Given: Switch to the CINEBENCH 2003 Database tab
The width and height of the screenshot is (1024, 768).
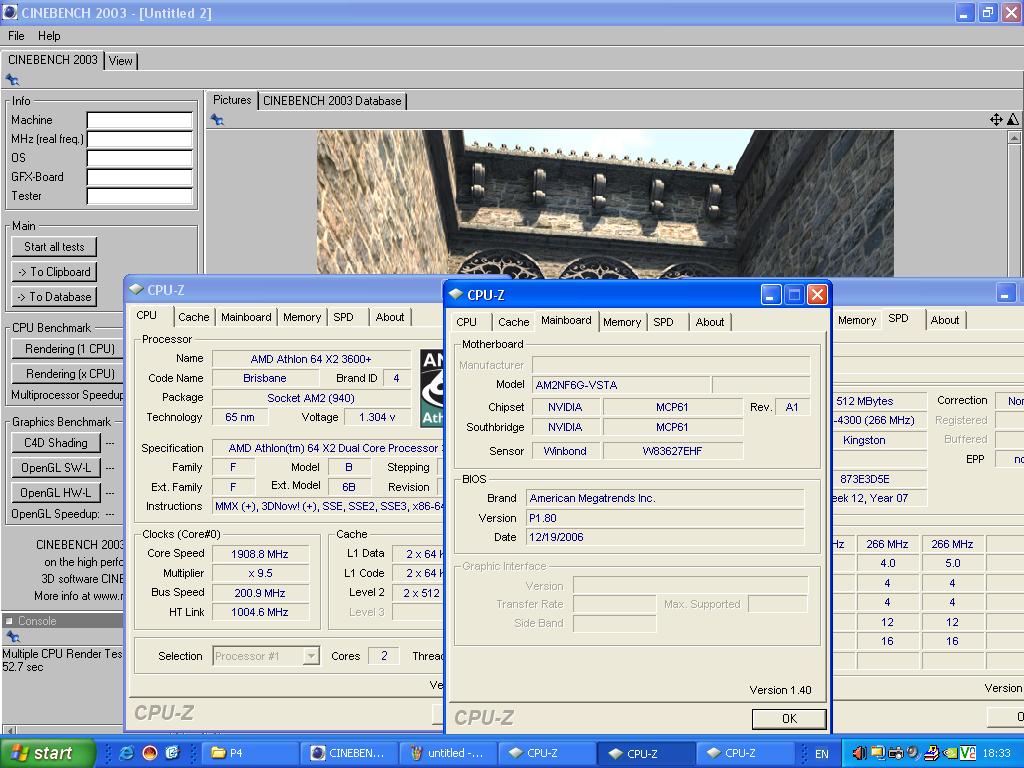Looking at the screenshot, I should tap(332, 101).
